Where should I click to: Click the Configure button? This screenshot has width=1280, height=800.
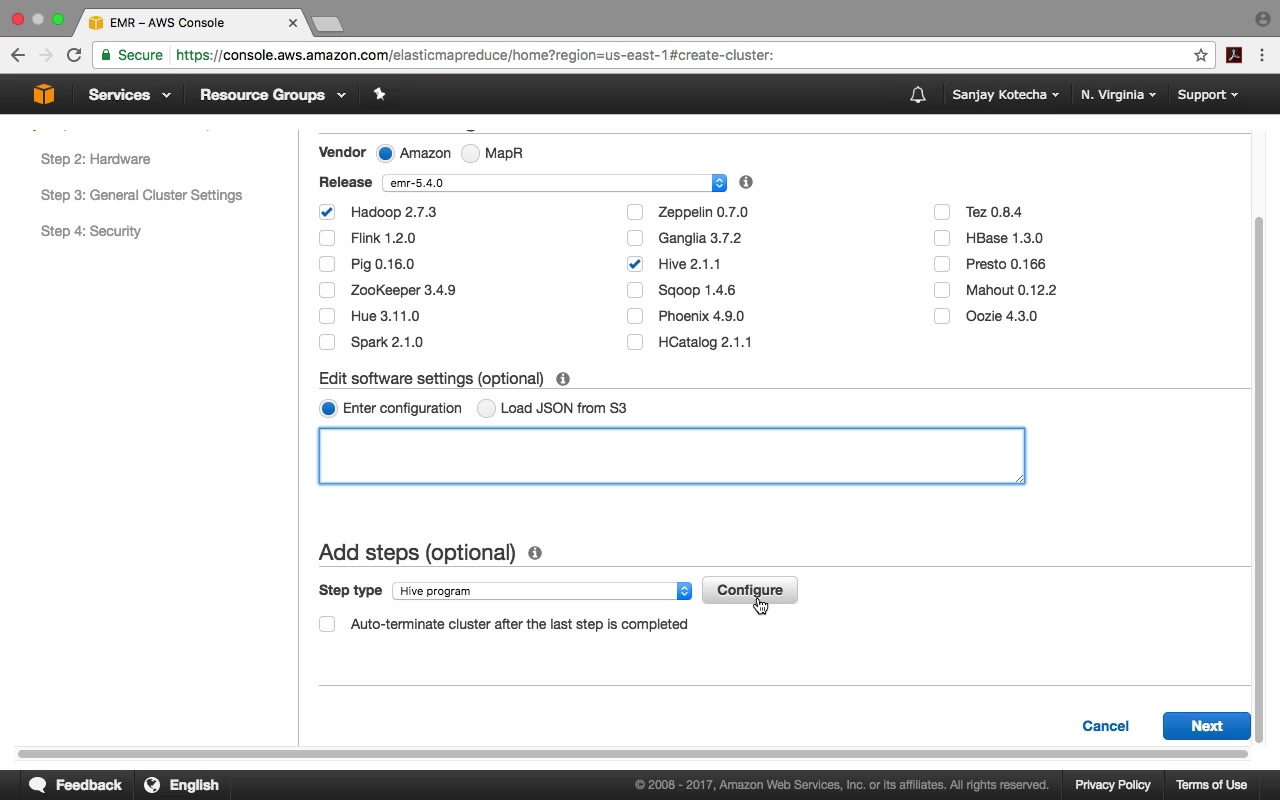(749, 590)
